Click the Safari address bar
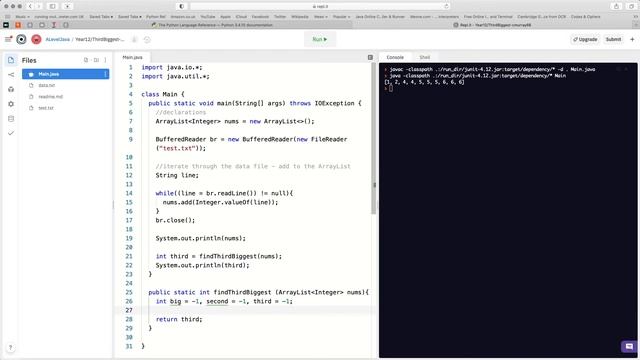The image size is (640, 360). [320, 7]
